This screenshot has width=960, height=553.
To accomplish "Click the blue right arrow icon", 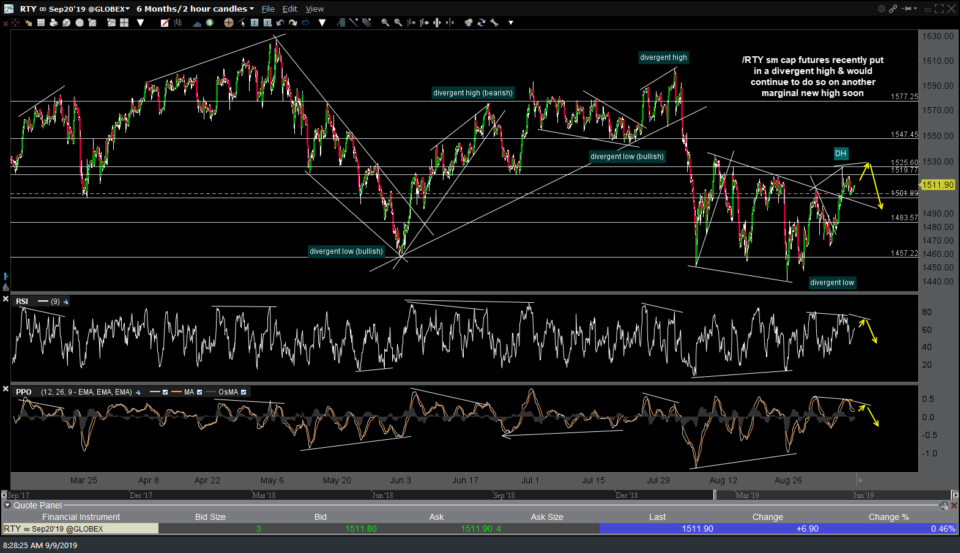I will [306, 23].
